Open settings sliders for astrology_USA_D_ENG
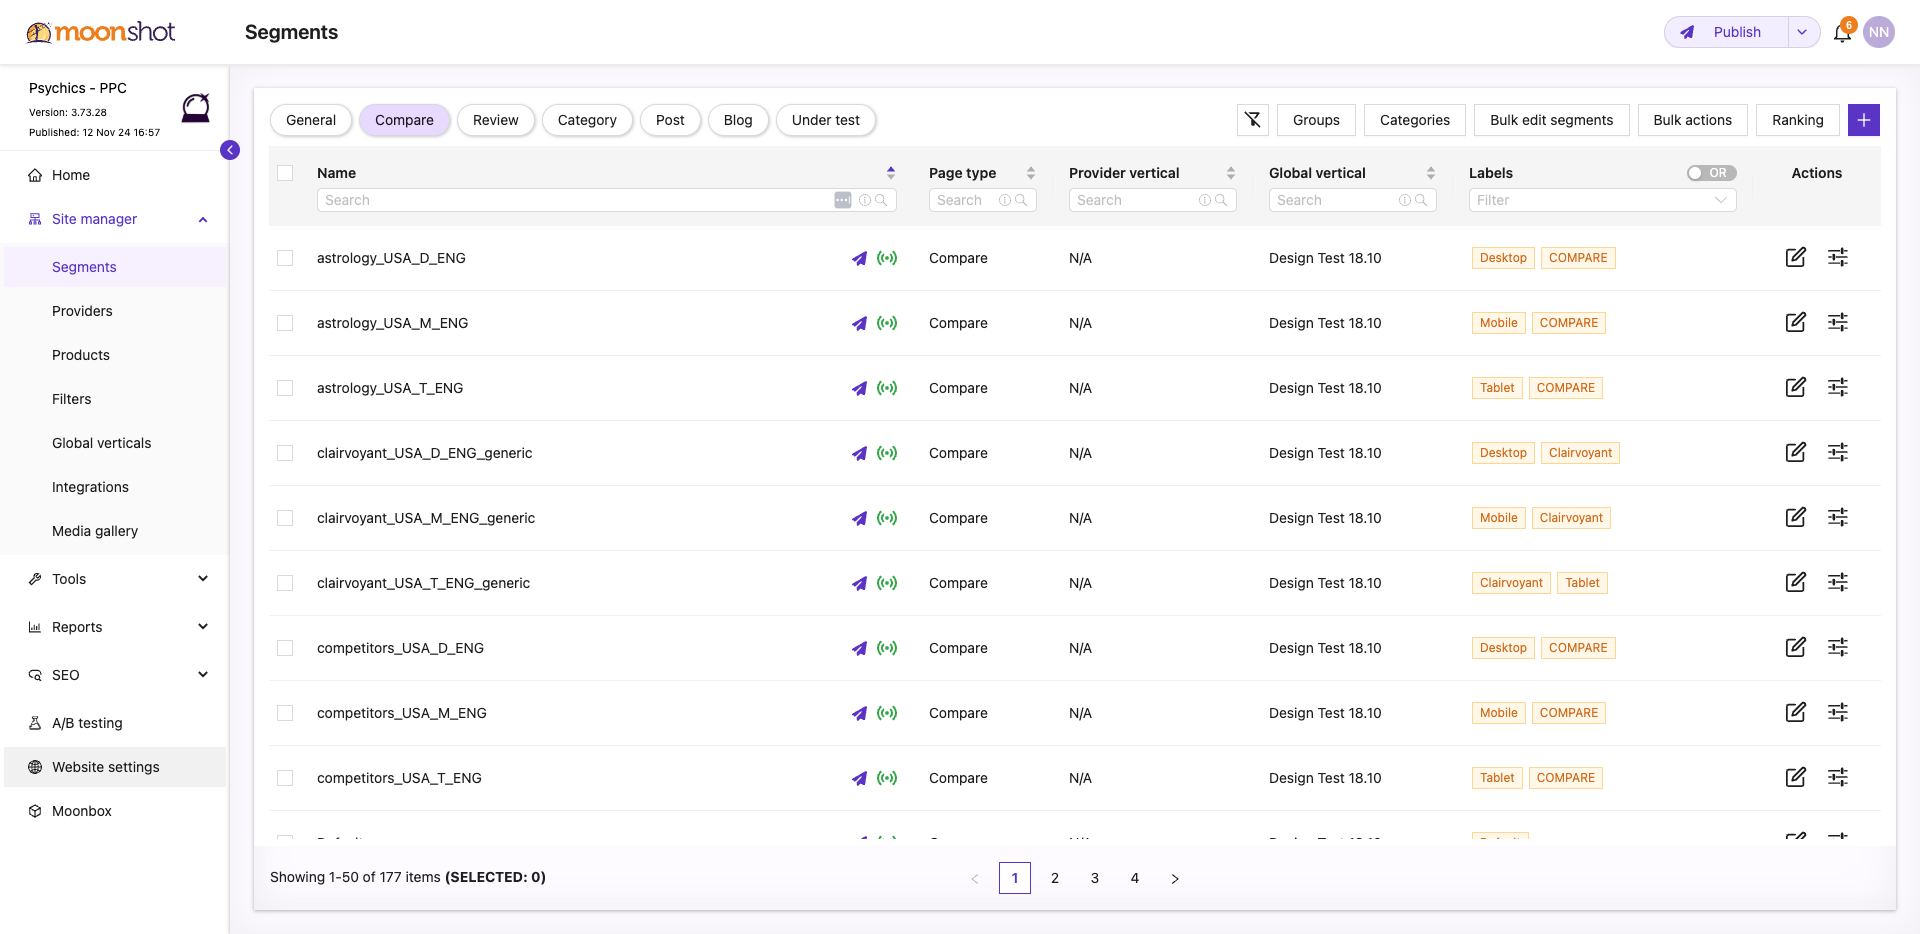Viewport: 1920px width, 934px height. pyautogui.click(x=1838, y=257)
